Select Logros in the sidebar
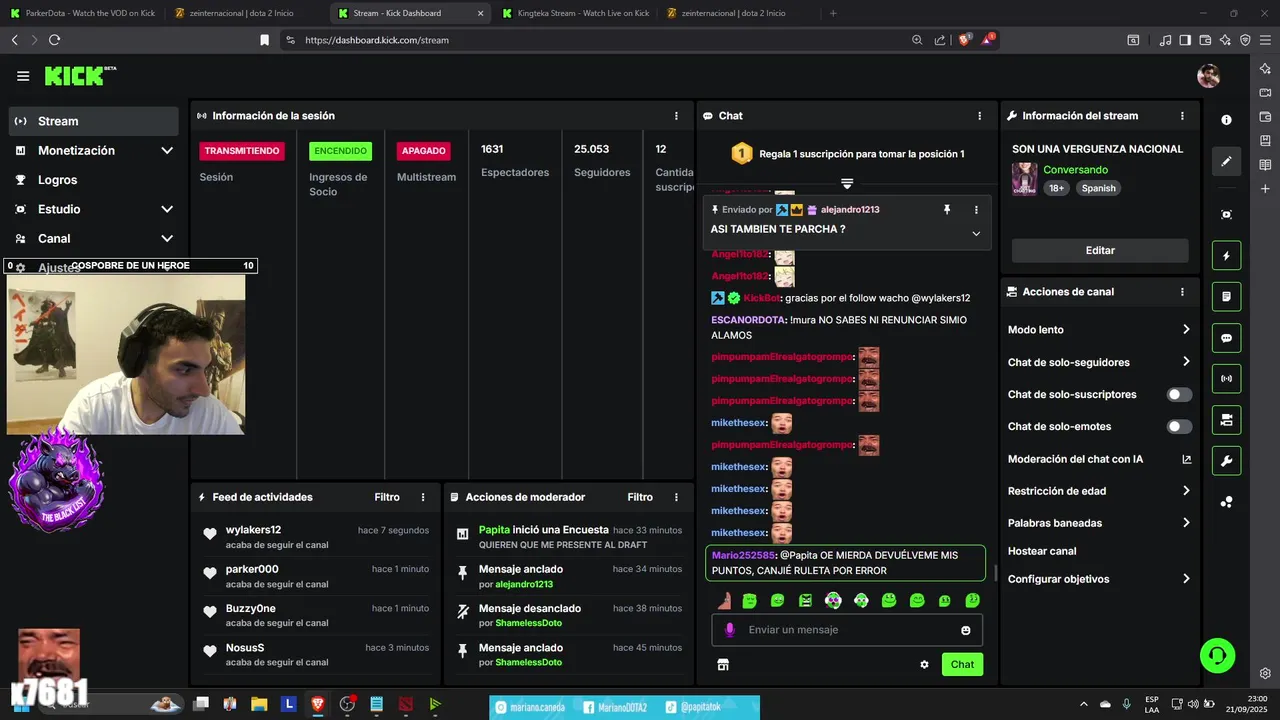Viewport: 1280px width, 720px height. pos(94,180)
